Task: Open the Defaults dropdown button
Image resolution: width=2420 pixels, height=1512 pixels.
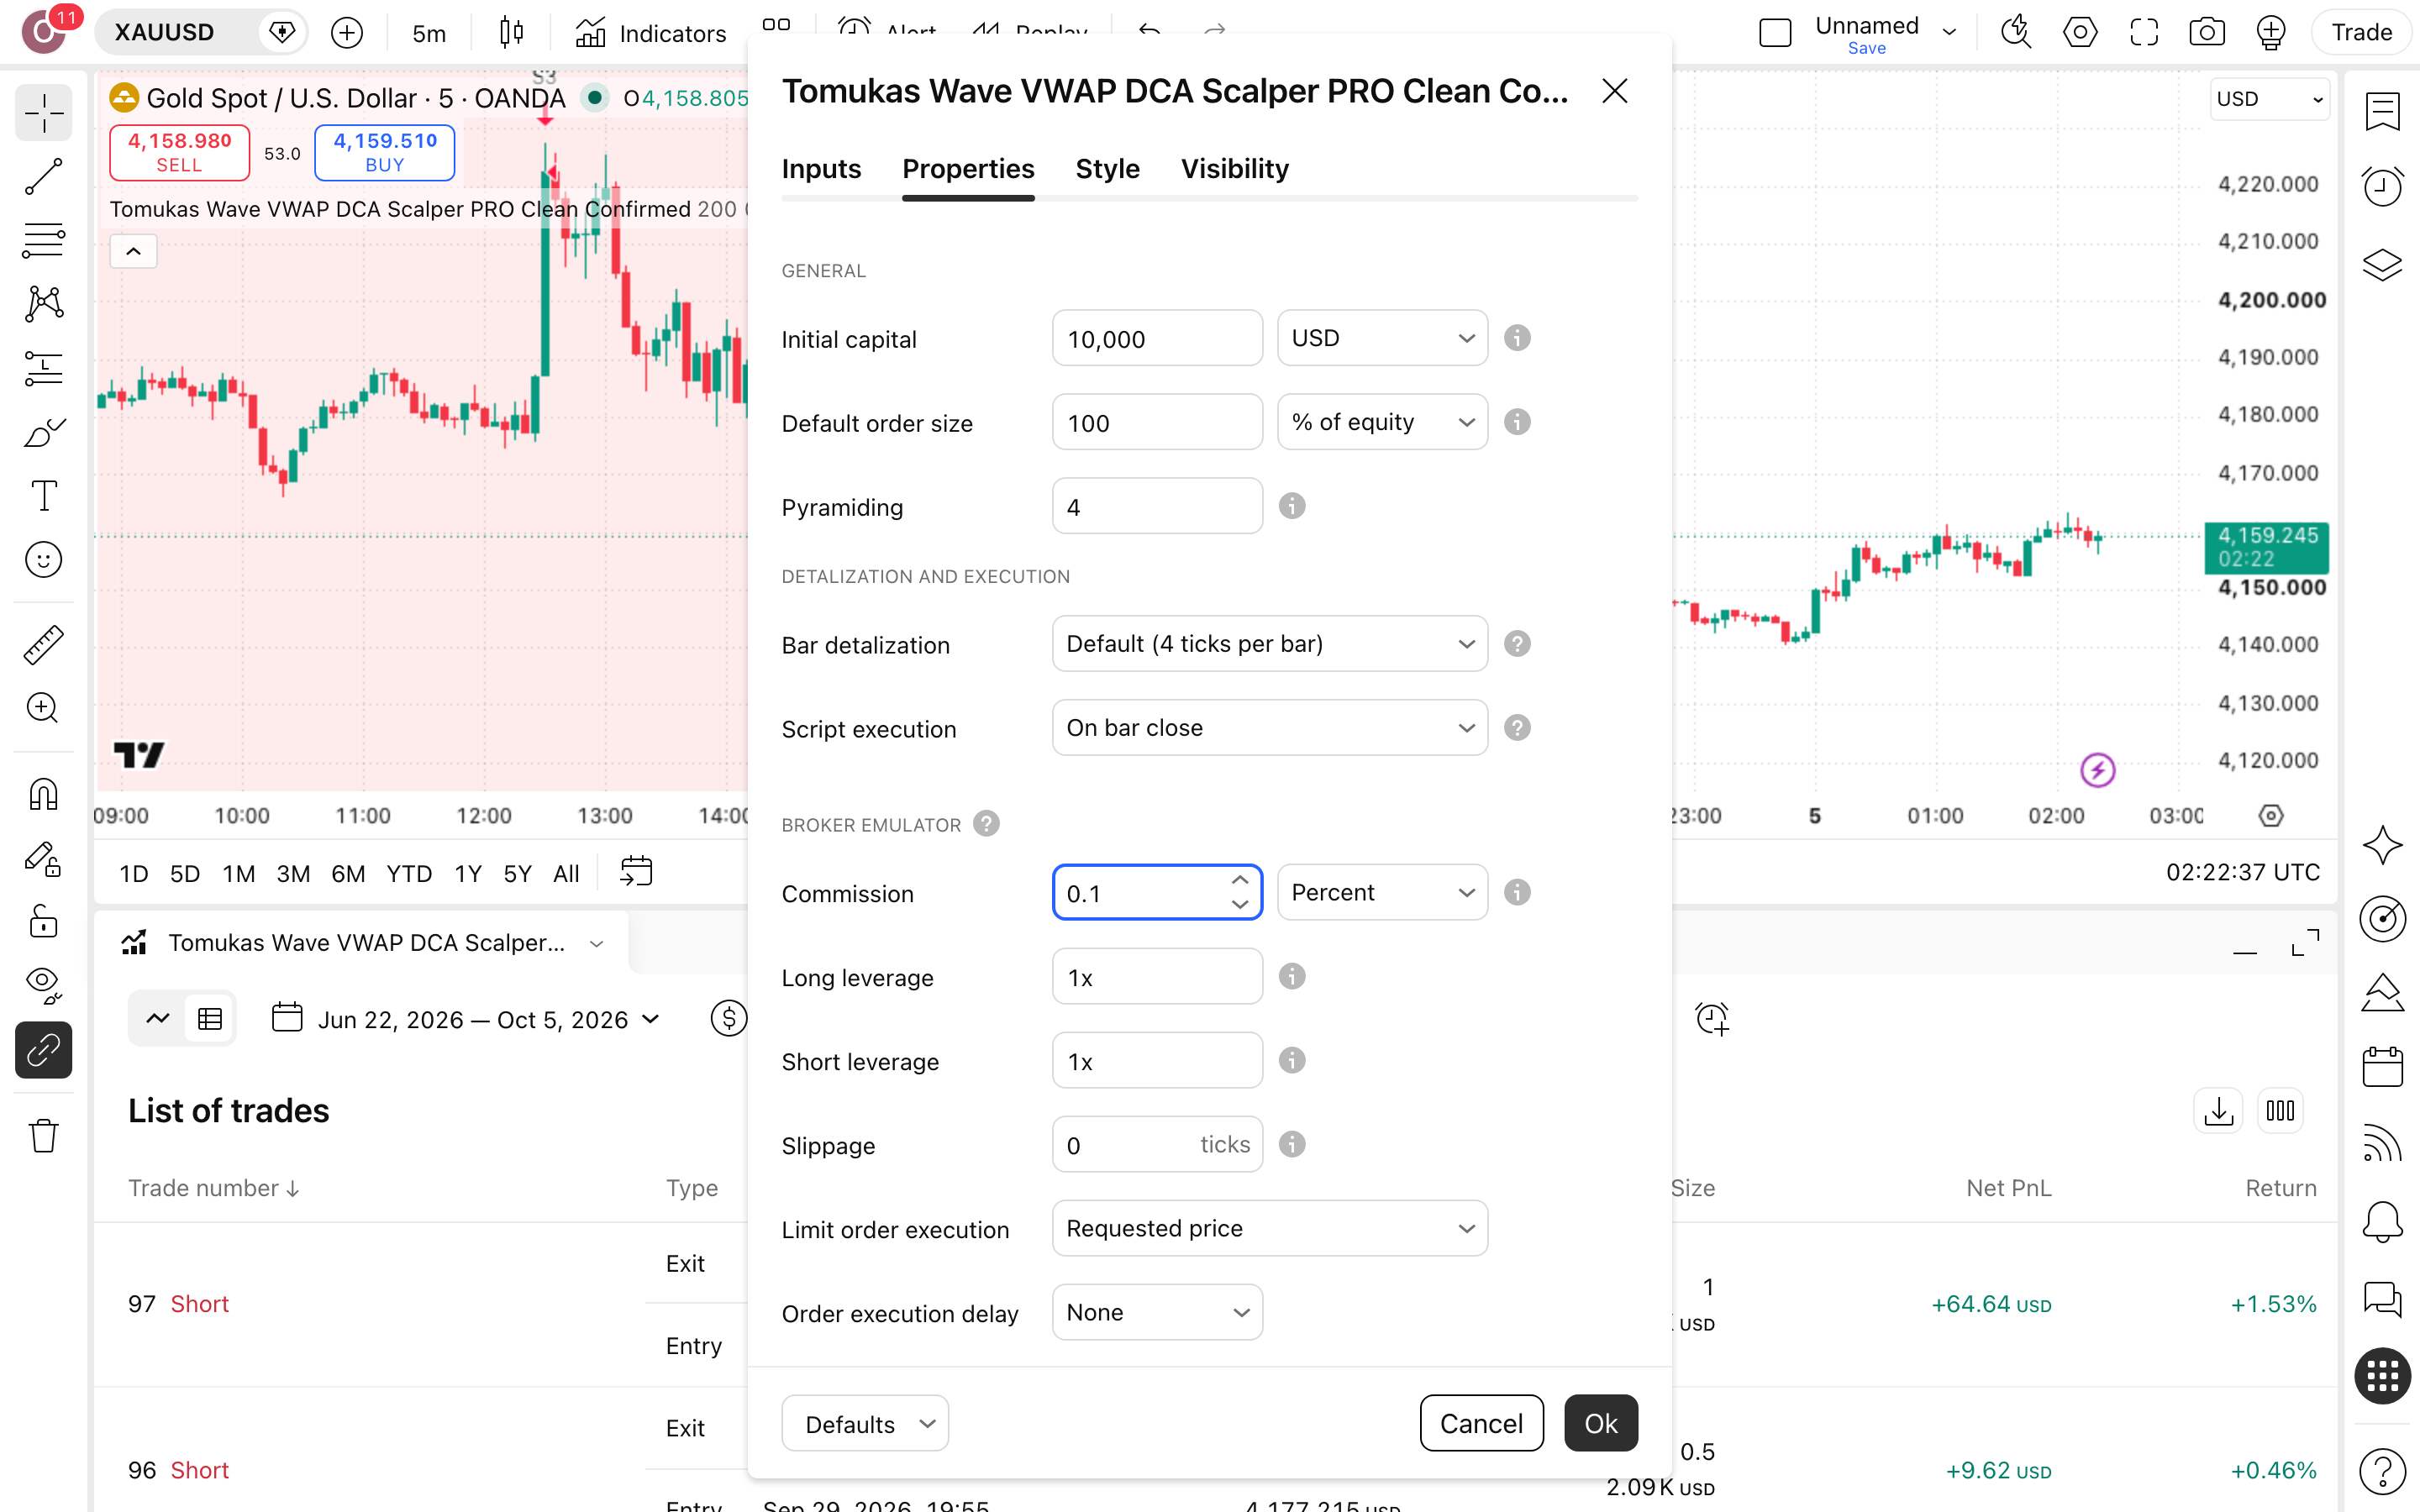Action: tap(865, 1423)
